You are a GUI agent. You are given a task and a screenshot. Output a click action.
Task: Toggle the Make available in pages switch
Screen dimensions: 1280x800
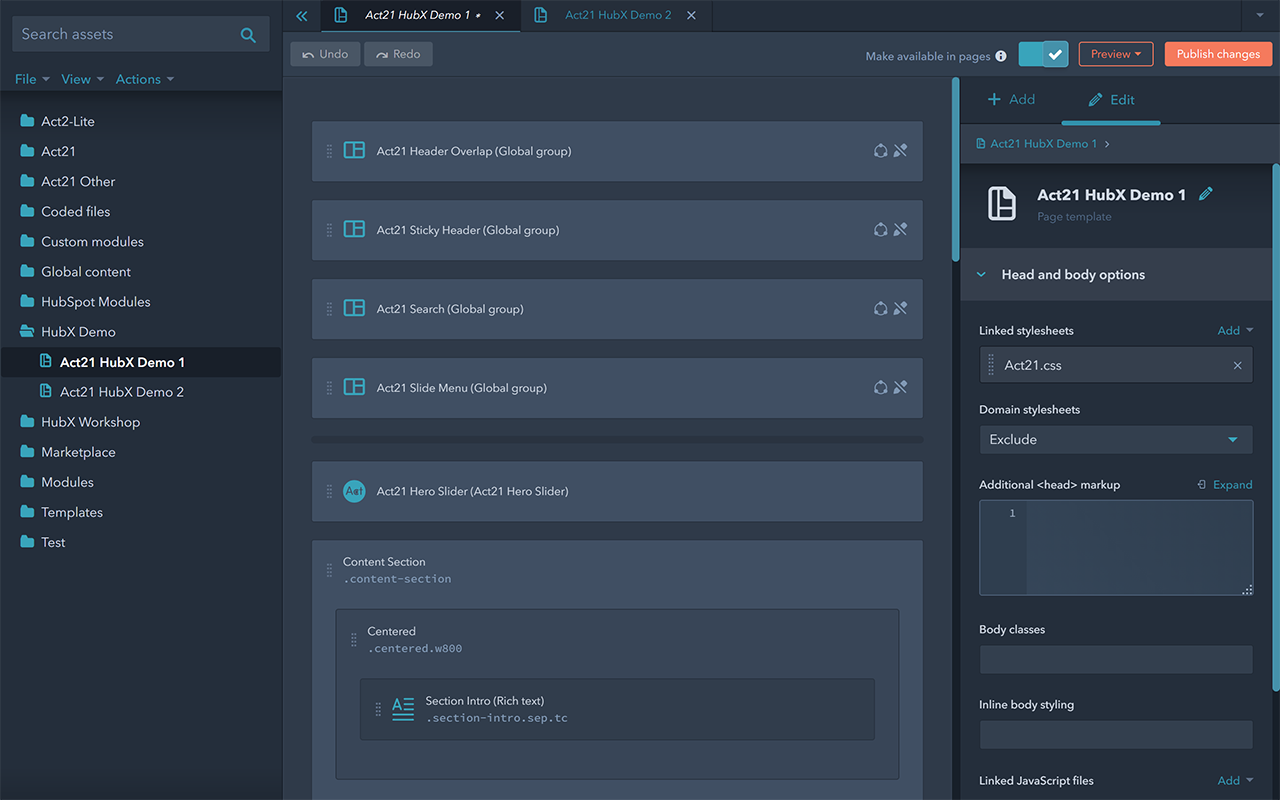[x=1044, y=54]
